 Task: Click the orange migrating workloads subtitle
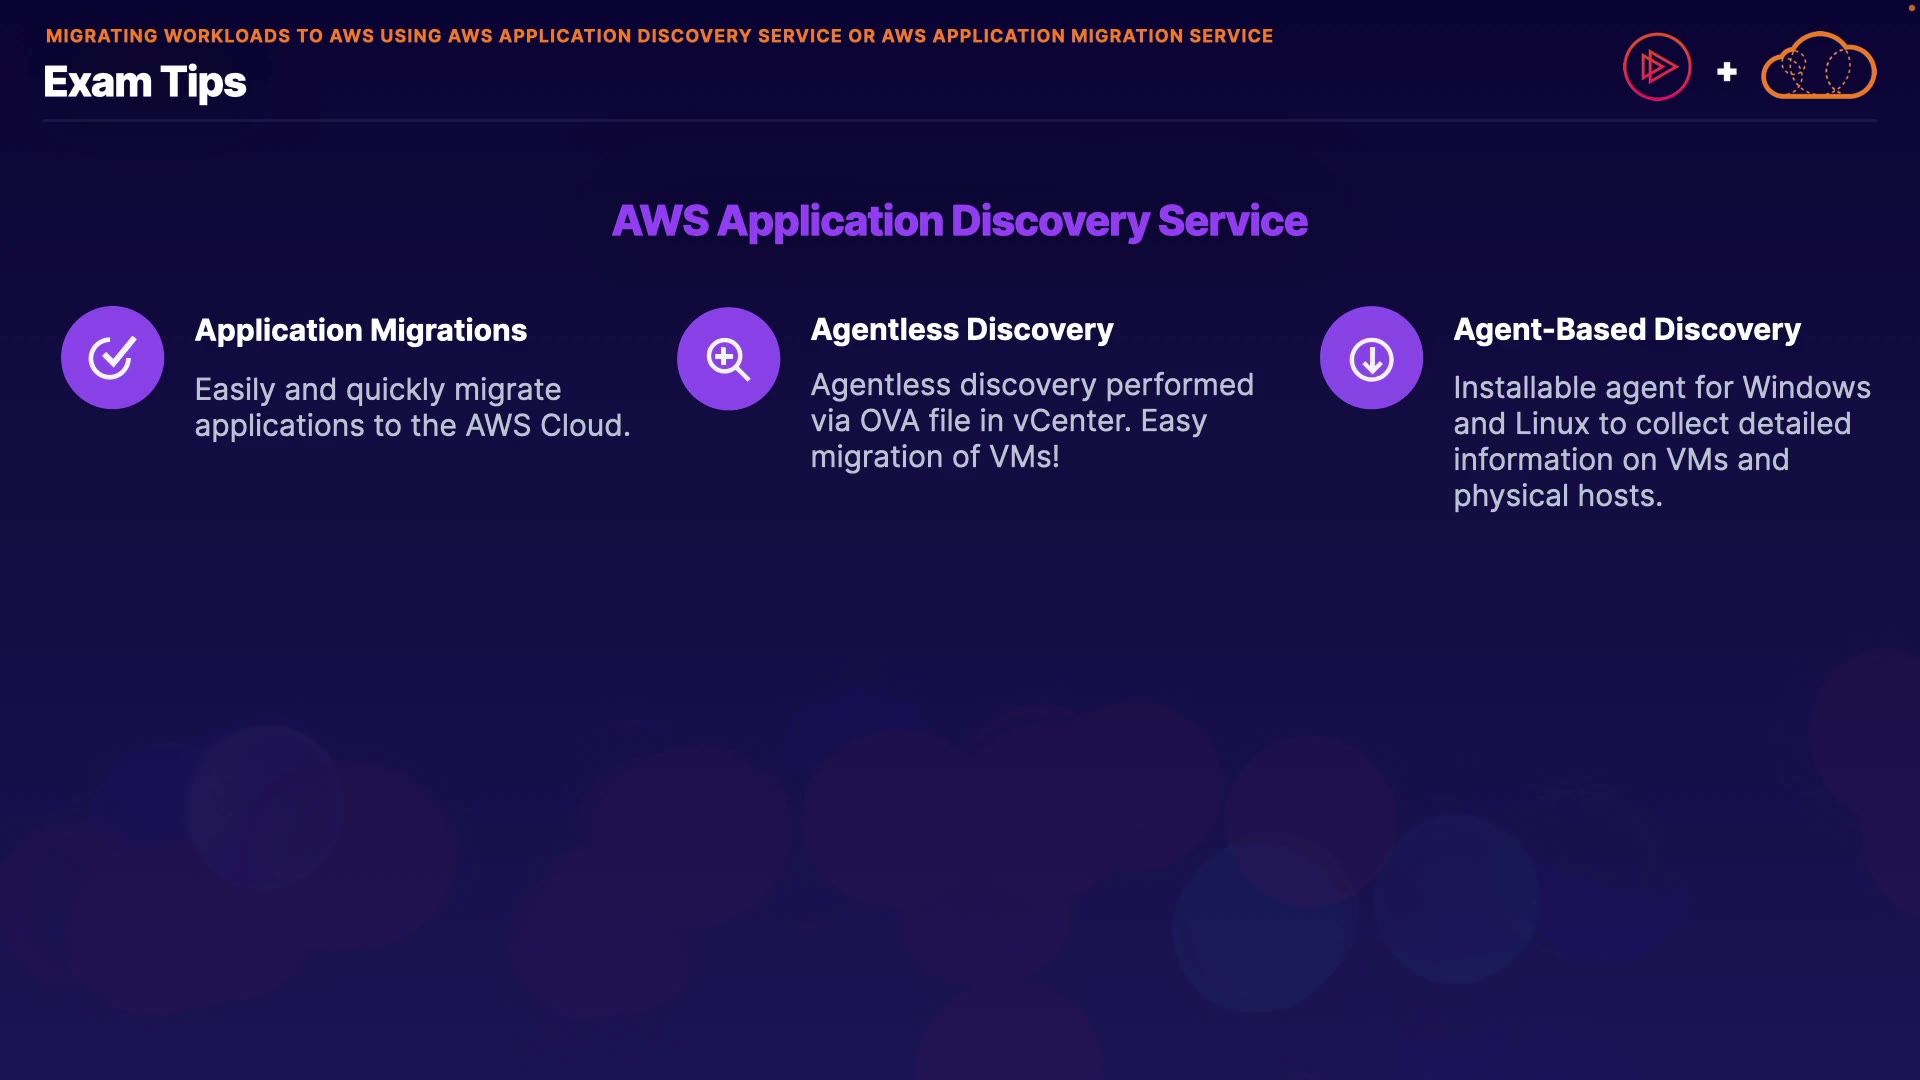point(659,36)
